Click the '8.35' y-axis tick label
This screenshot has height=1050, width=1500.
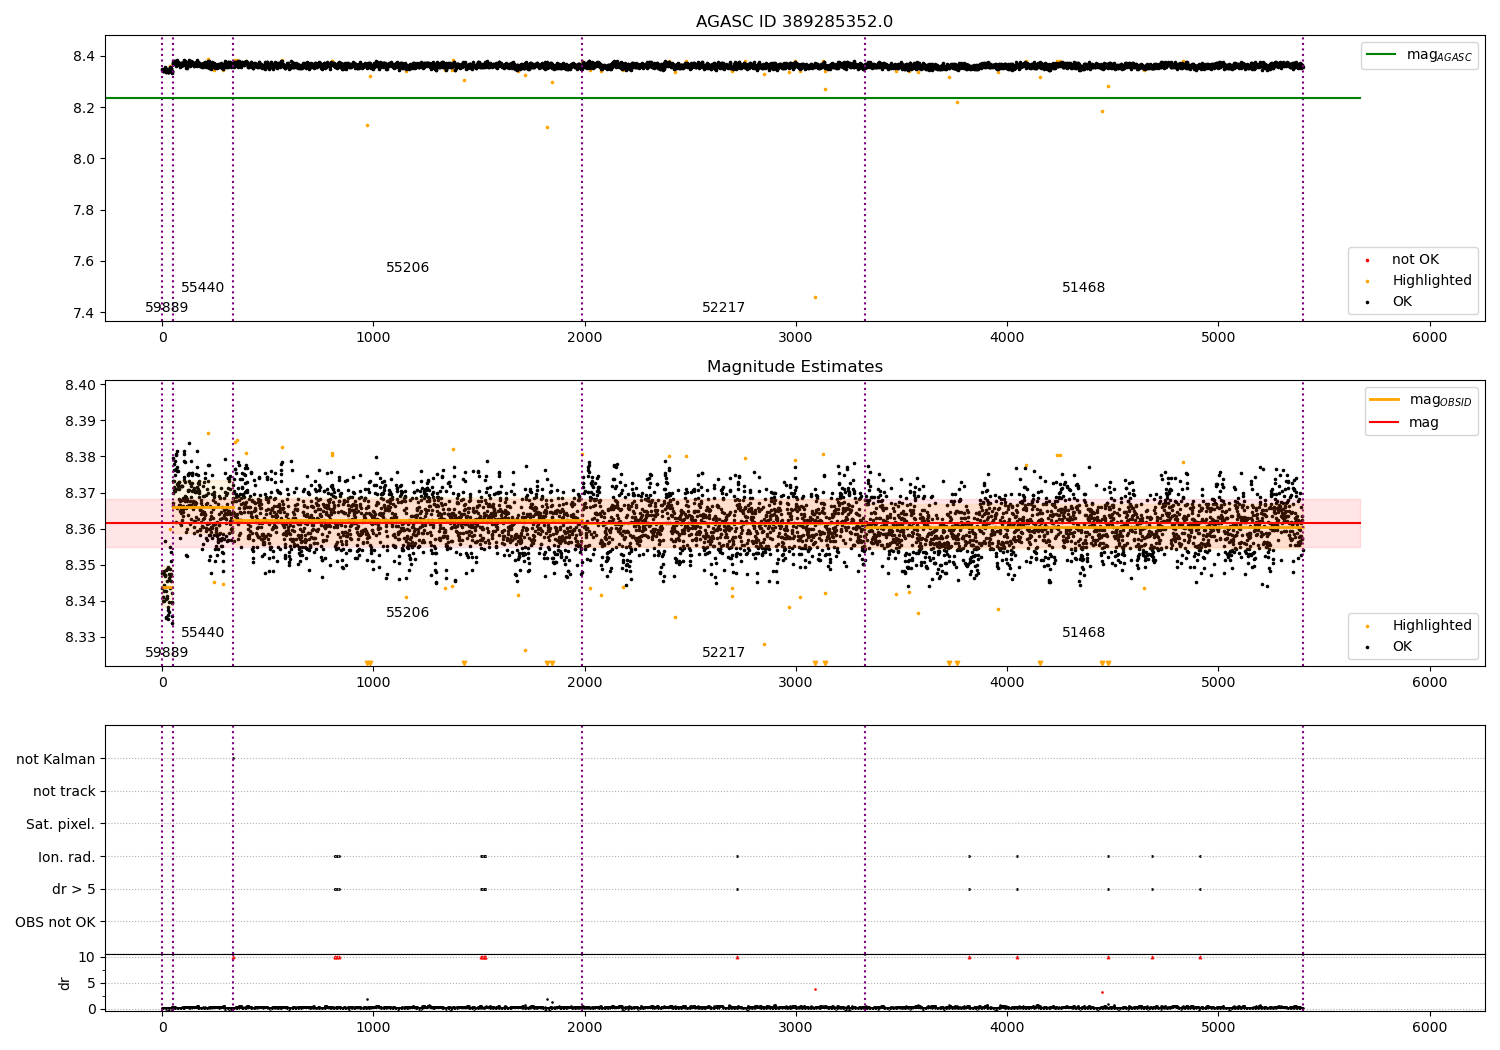[x=80, y=565]
